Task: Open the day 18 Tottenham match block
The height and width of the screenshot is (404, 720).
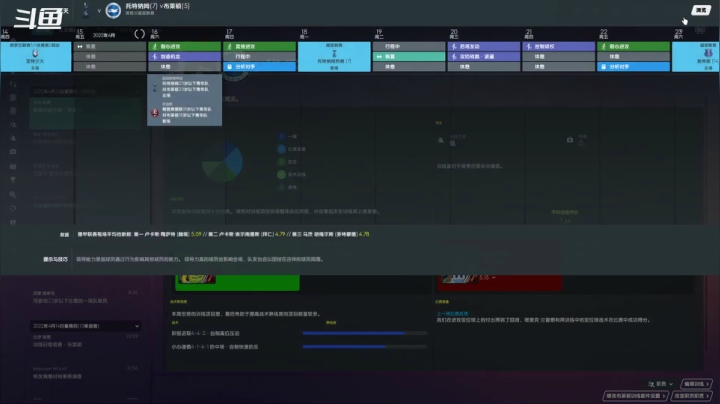Action: pyautogui.click(x=334, y=57)
